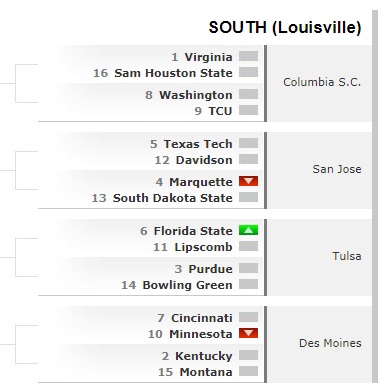Click the Tulsa site label
The height and width of the screenshot is (389, 387).
pyautogui.click(x=347, y=256)
